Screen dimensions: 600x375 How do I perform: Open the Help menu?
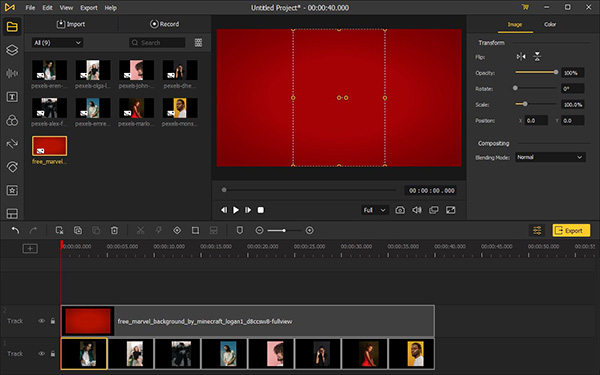click(111, 8)
